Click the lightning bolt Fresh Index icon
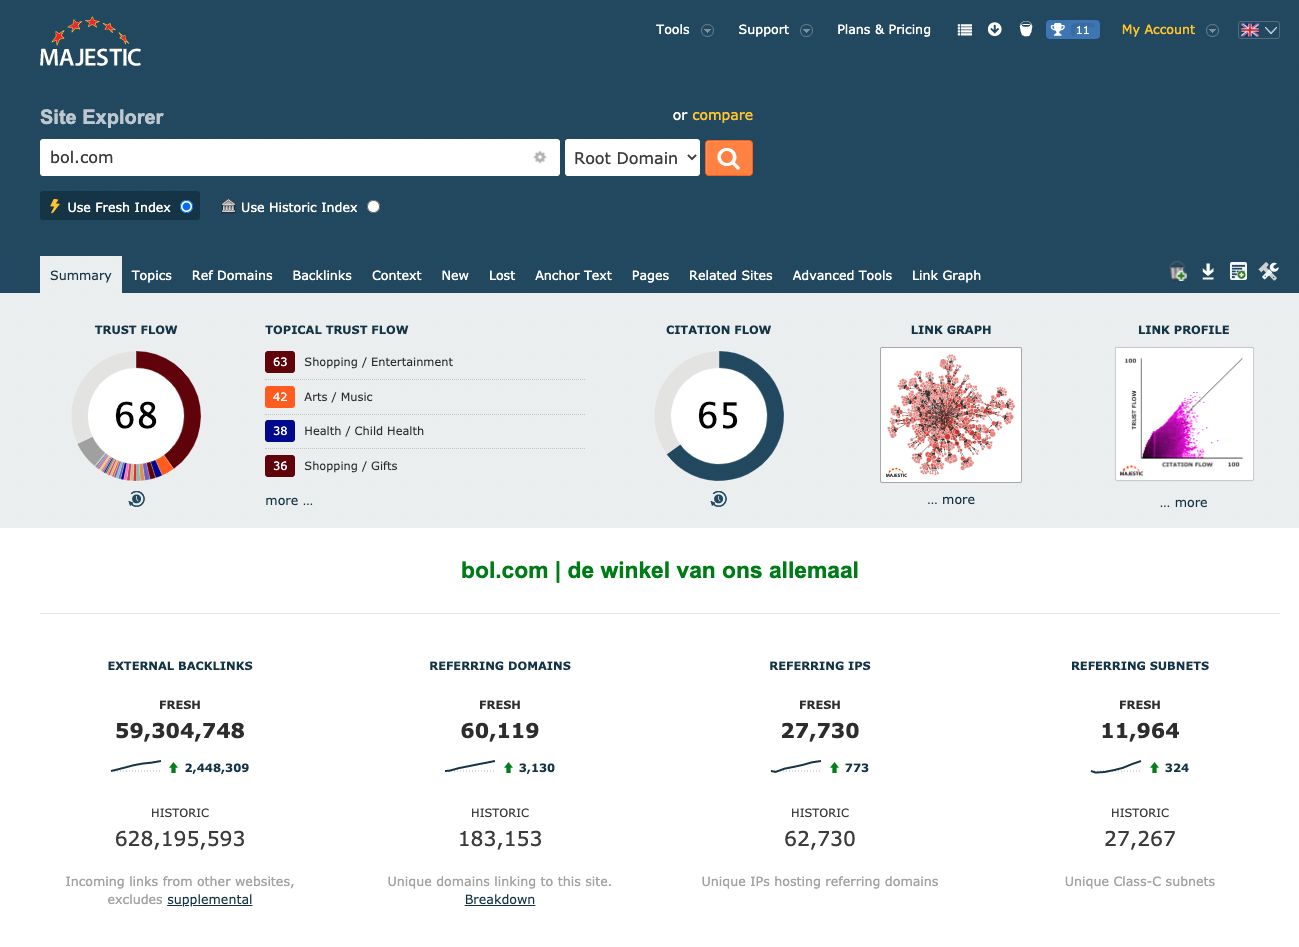This screenshot has width=1299, height=947. pyautogui.click(x=55, y=206)
